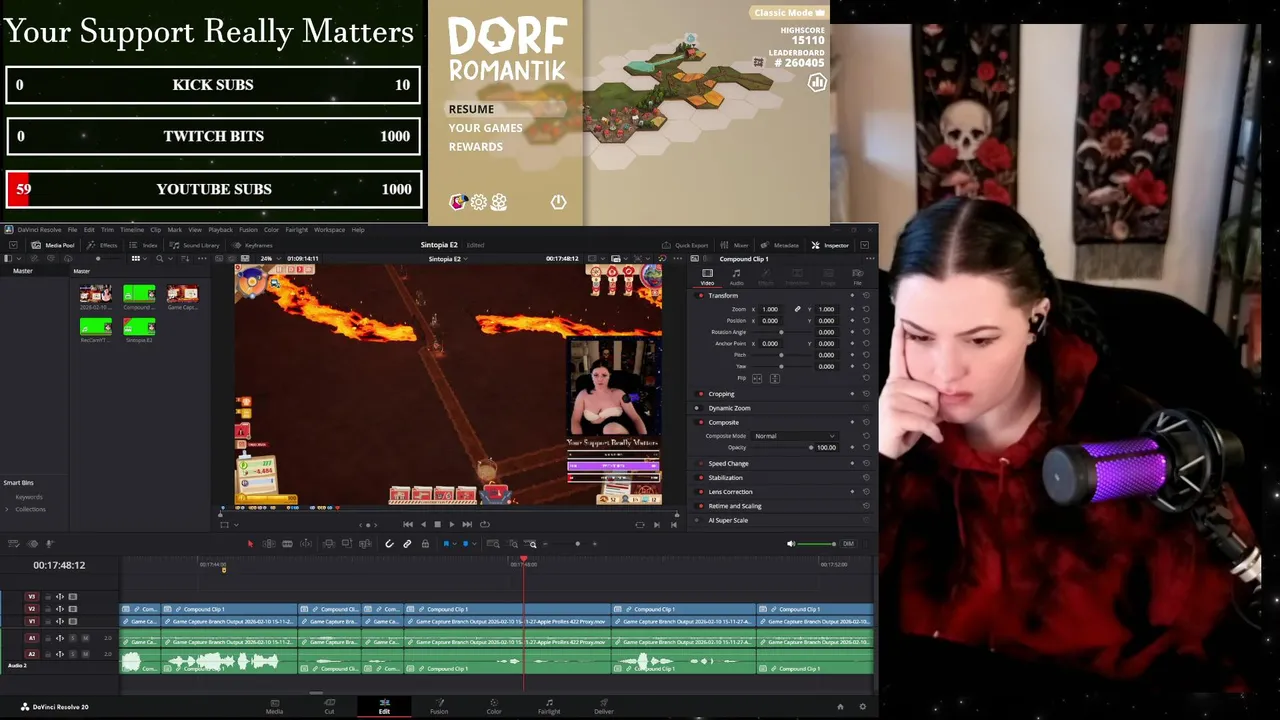This screenshot has width=1280, height=720.
Task: Go to the Fusion page
Action: (x=439, y=706)
